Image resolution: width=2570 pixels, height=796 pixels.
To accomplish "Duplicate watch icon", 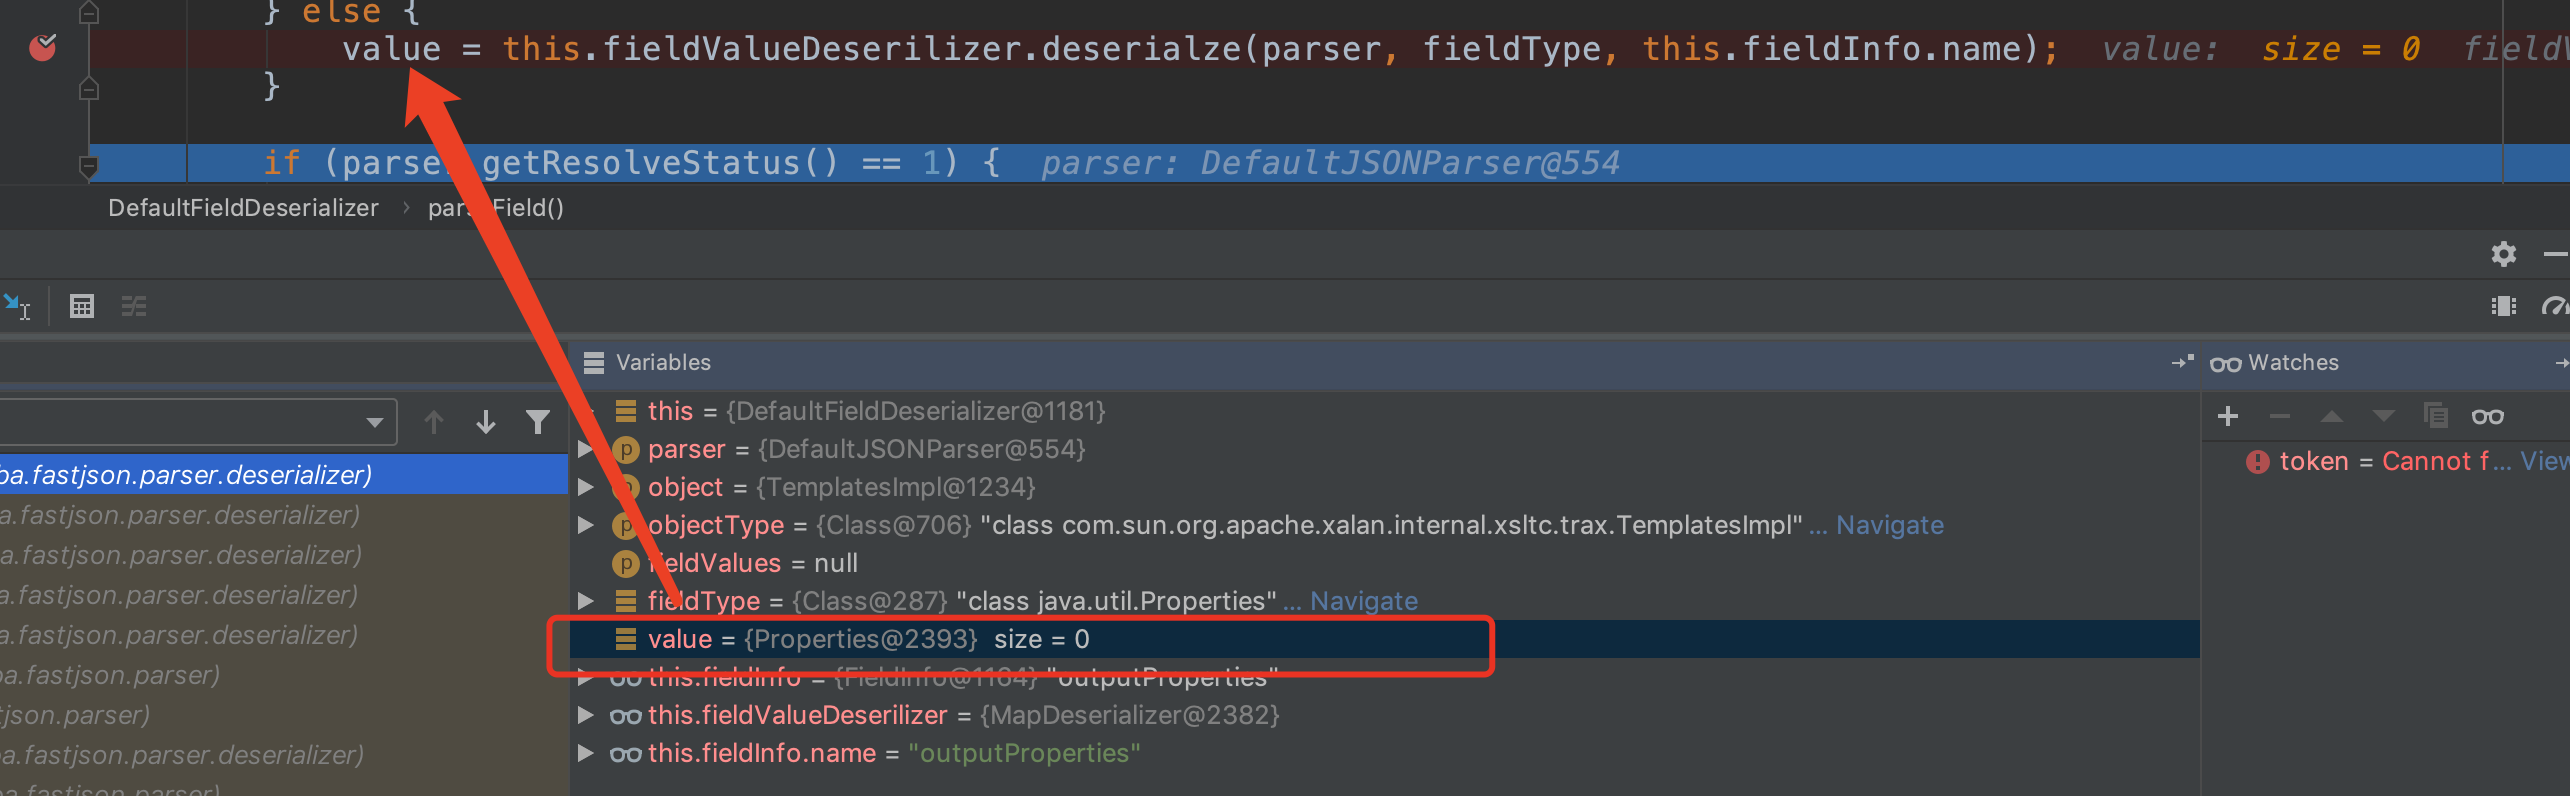I will pos(2436,415).
